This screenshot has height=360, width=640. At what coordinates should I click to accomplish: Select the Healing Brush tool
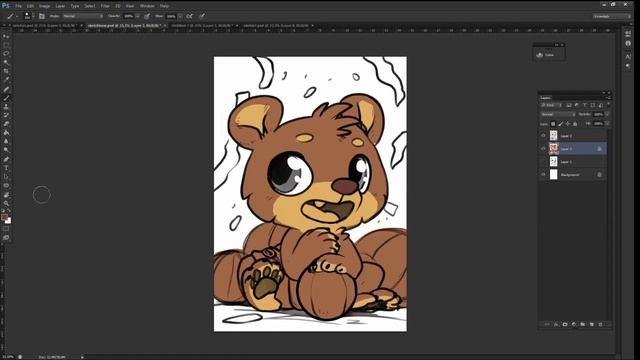pos(6,89)
